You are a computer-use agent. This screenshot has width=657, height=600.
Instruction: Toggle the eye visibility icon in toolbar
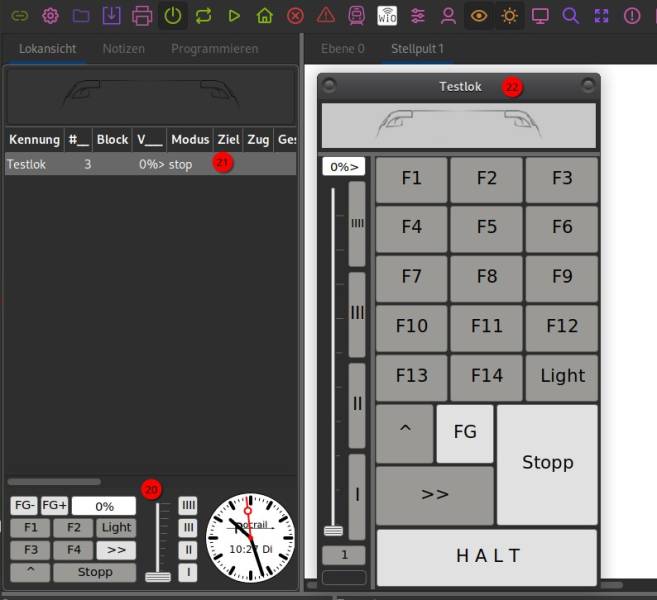click(x=479, y=16)
